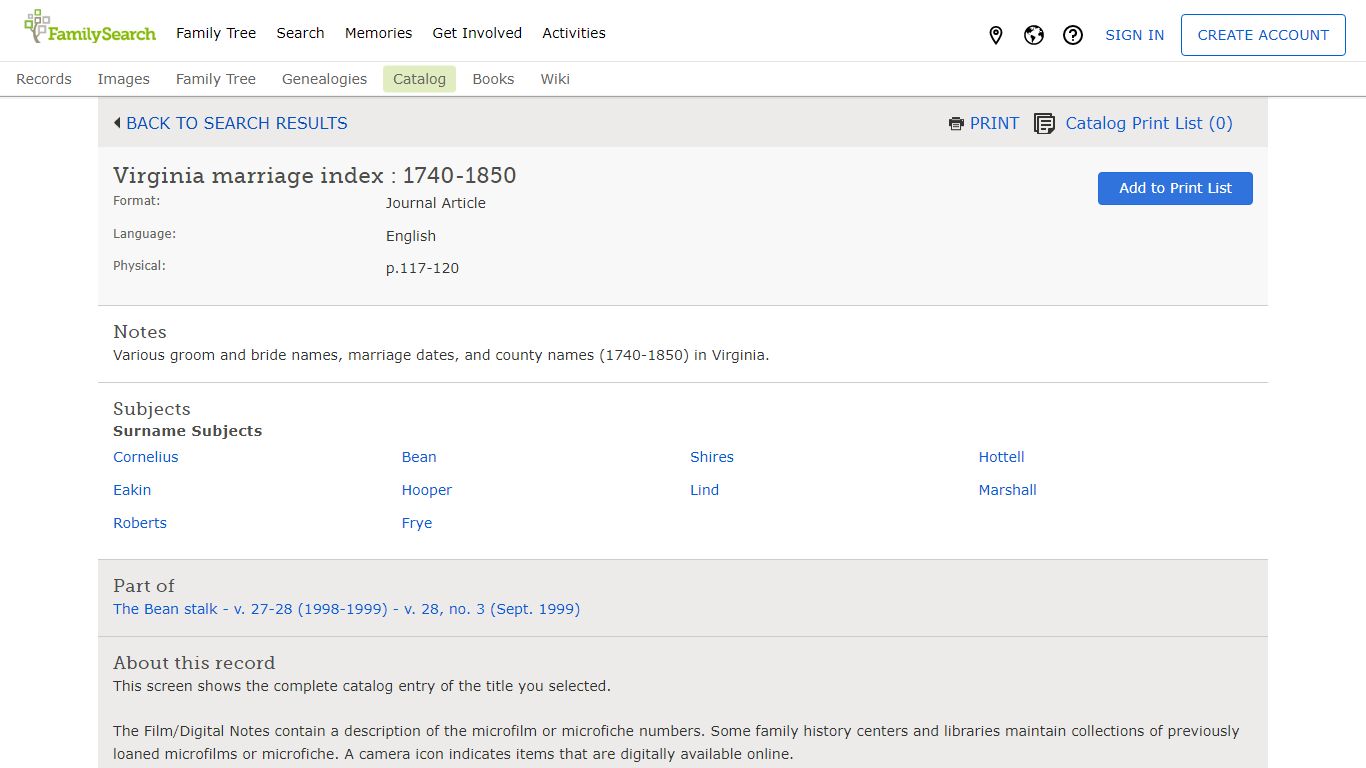Click the Catalog Print List document icon
Image resolution: width=1366 pixels, height=768 pixels.
click(x=1044, y=124)
